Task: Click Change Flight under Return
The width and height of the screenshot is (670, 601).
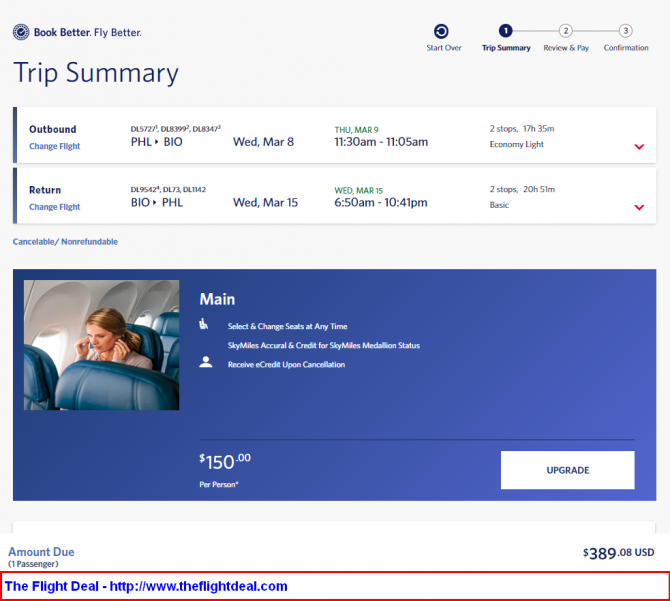Action: [54, 207]
